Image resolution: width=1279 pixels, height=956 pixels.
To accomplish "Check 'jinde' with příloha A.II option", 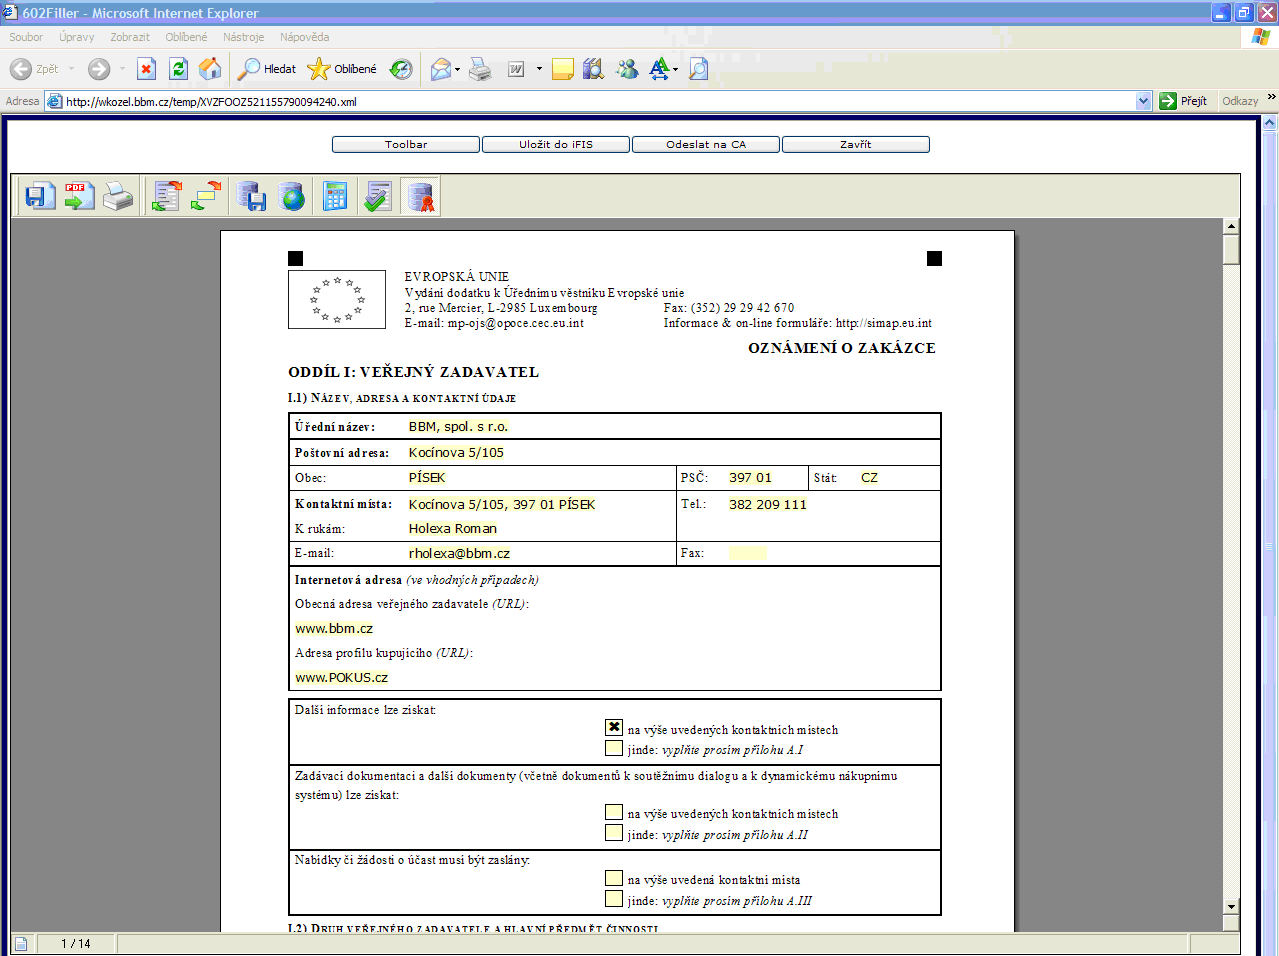I will pos(614,833).
